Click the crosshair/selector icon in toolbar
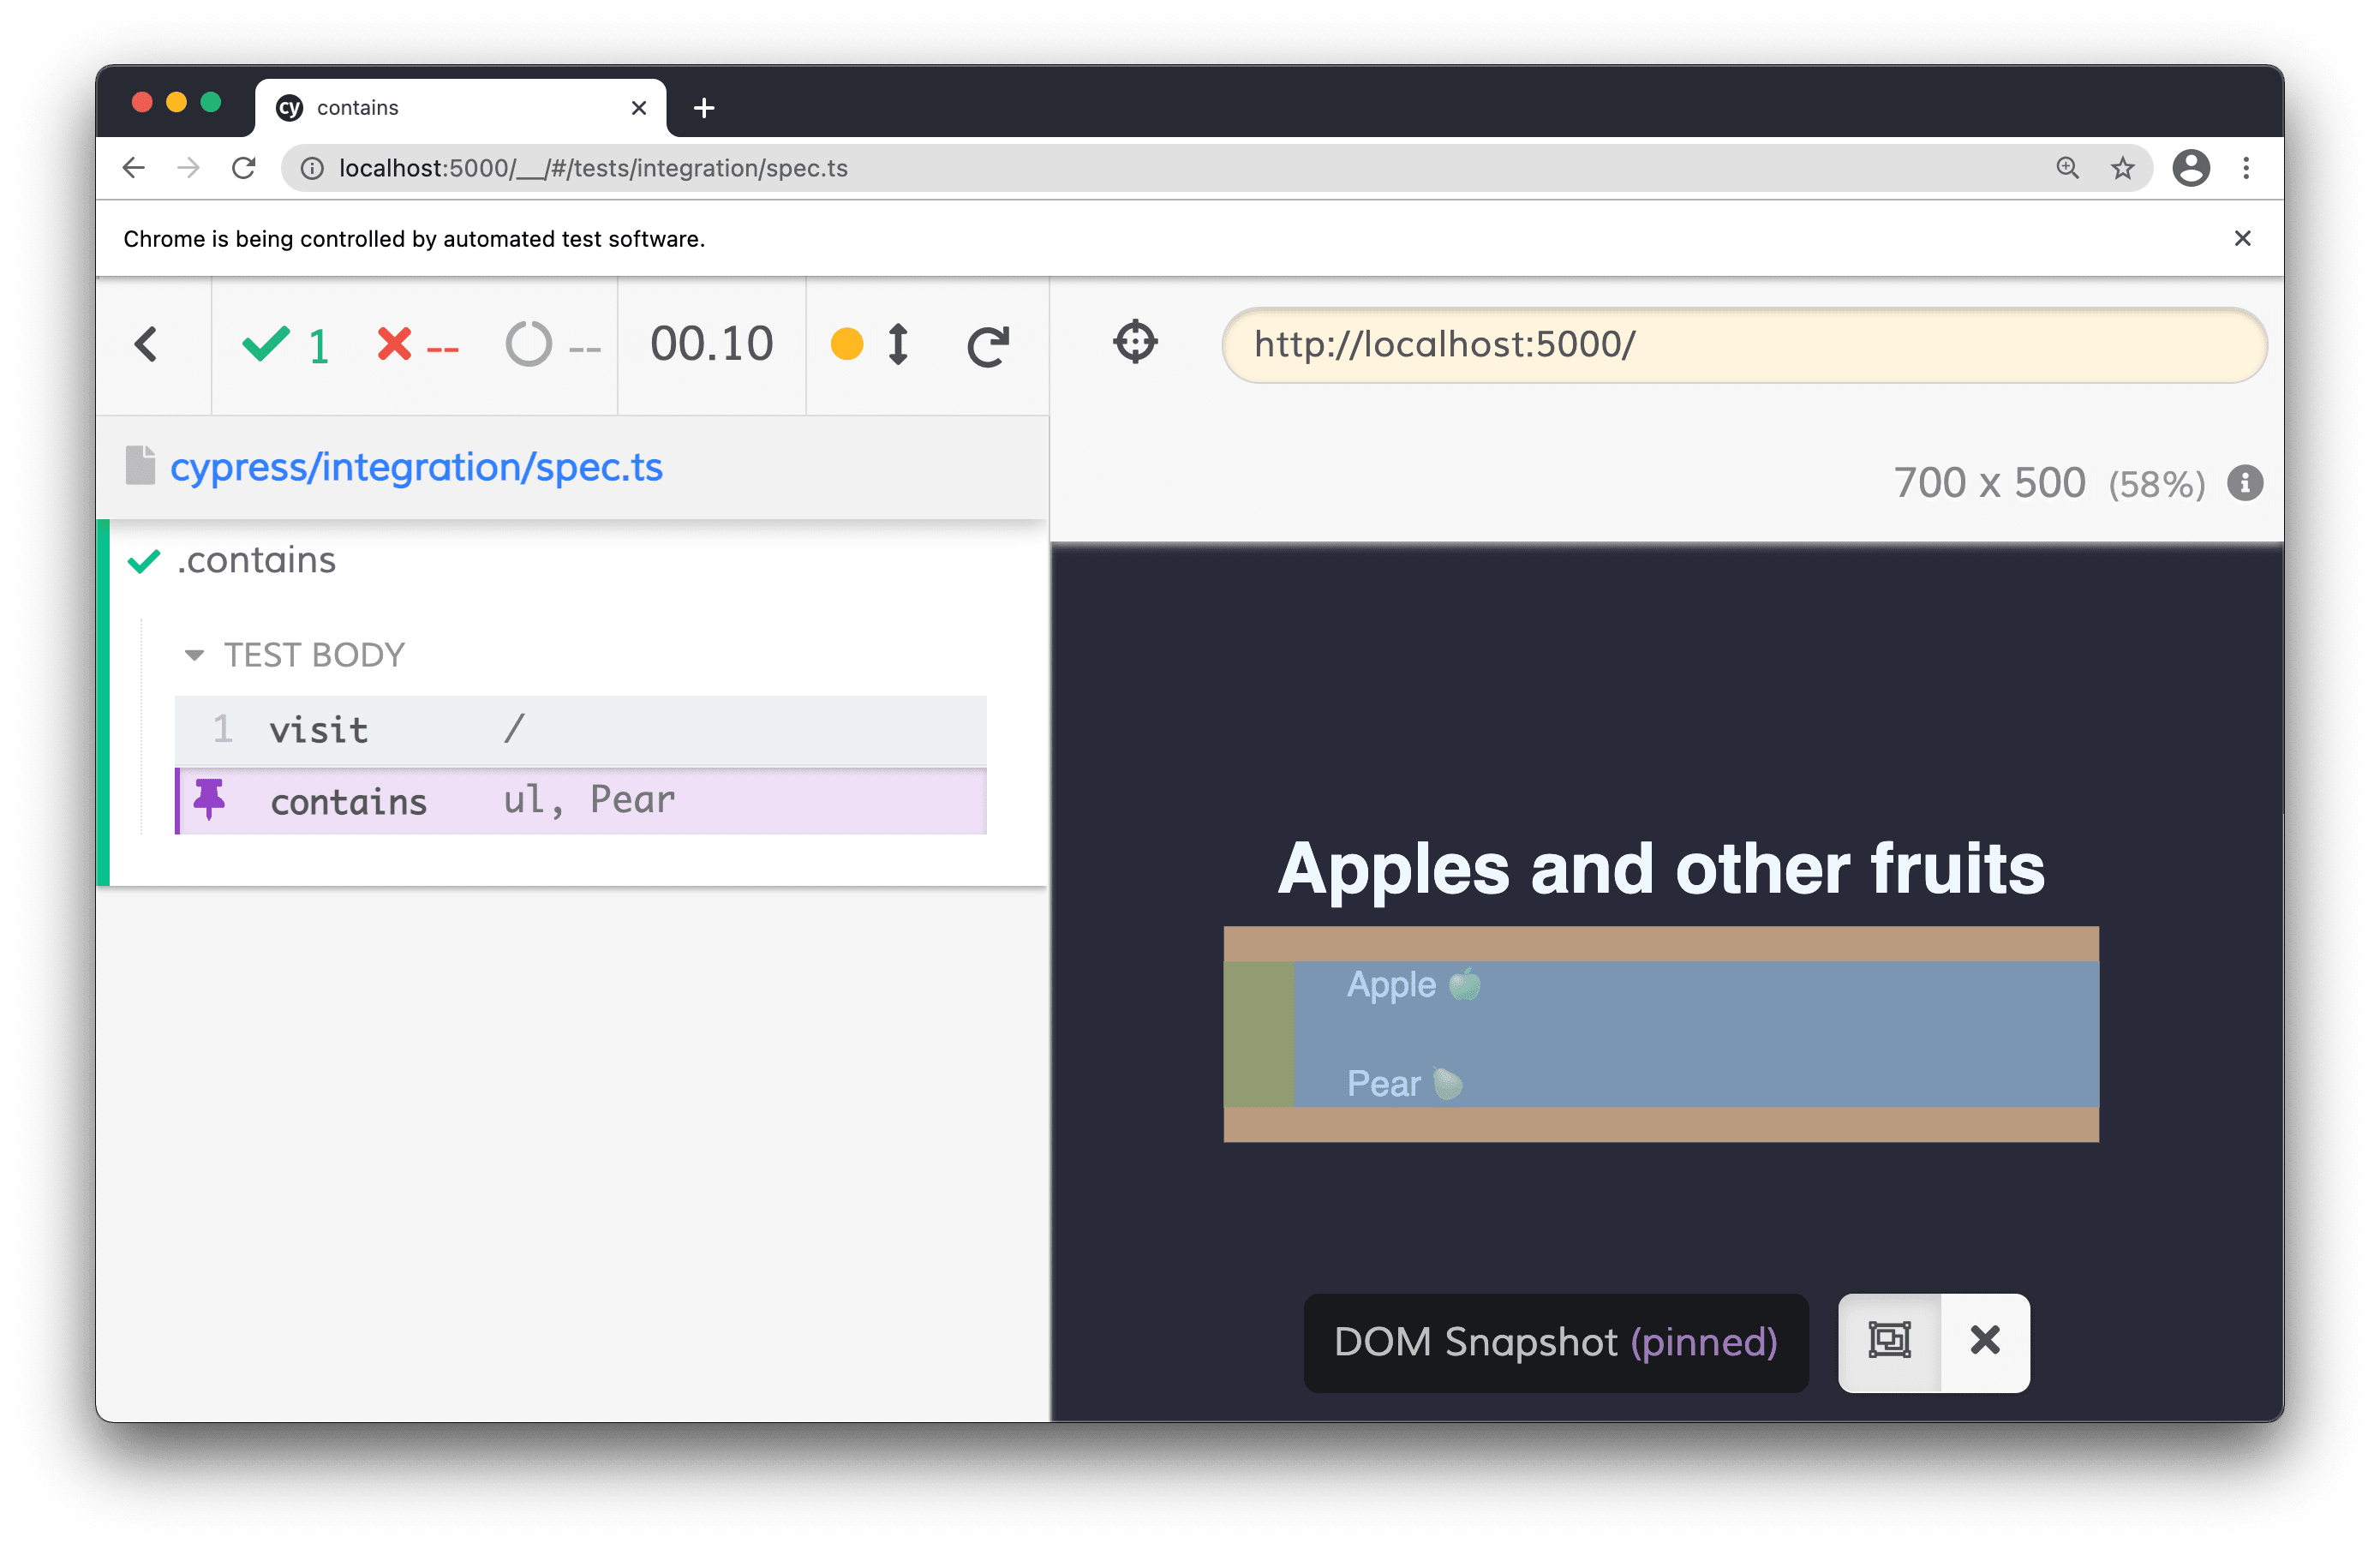Screen dimensions: 2380x1549 click(x=1136, y=342)
